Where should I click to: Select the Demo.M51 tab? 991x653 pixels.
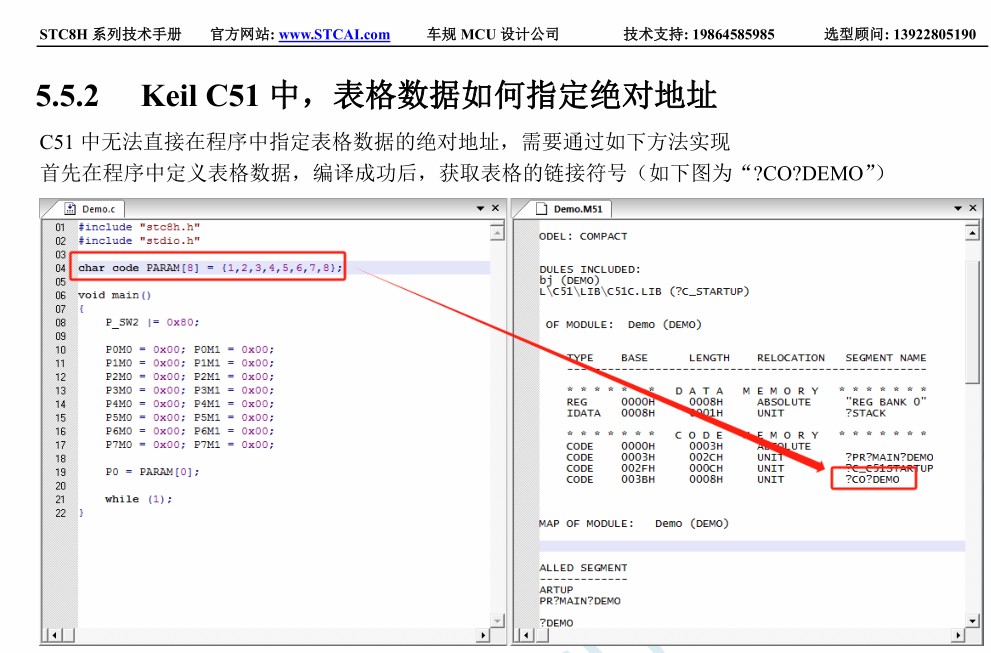coord(571,209)
